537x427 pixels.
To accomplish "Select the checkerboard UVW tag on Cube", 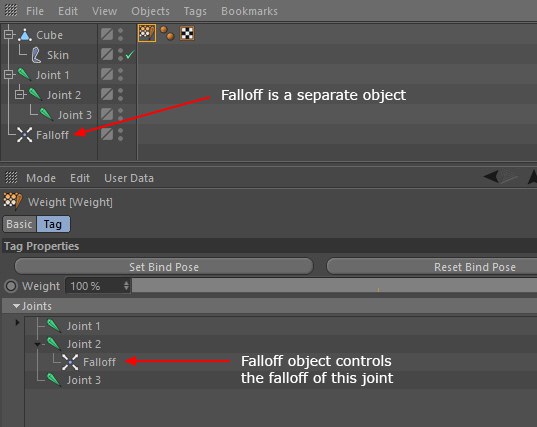I will [187, 33].
